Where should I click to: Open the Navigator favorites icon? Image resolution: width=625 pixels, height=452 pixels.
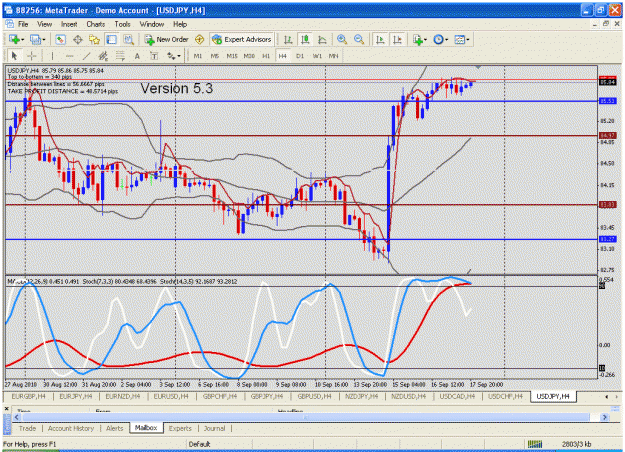click(x=94, y=39)
